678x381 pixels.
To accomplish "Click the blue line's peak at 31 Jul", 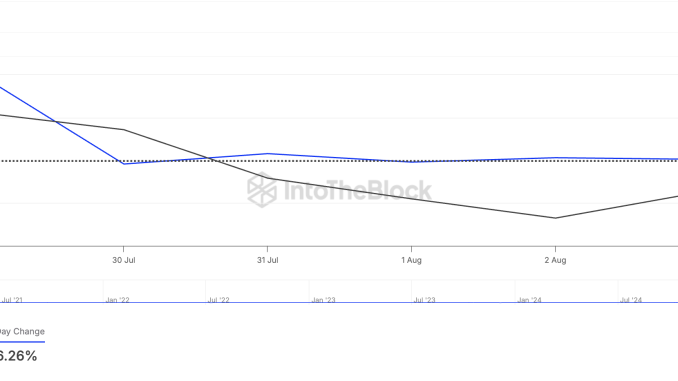I will point(268,154).
